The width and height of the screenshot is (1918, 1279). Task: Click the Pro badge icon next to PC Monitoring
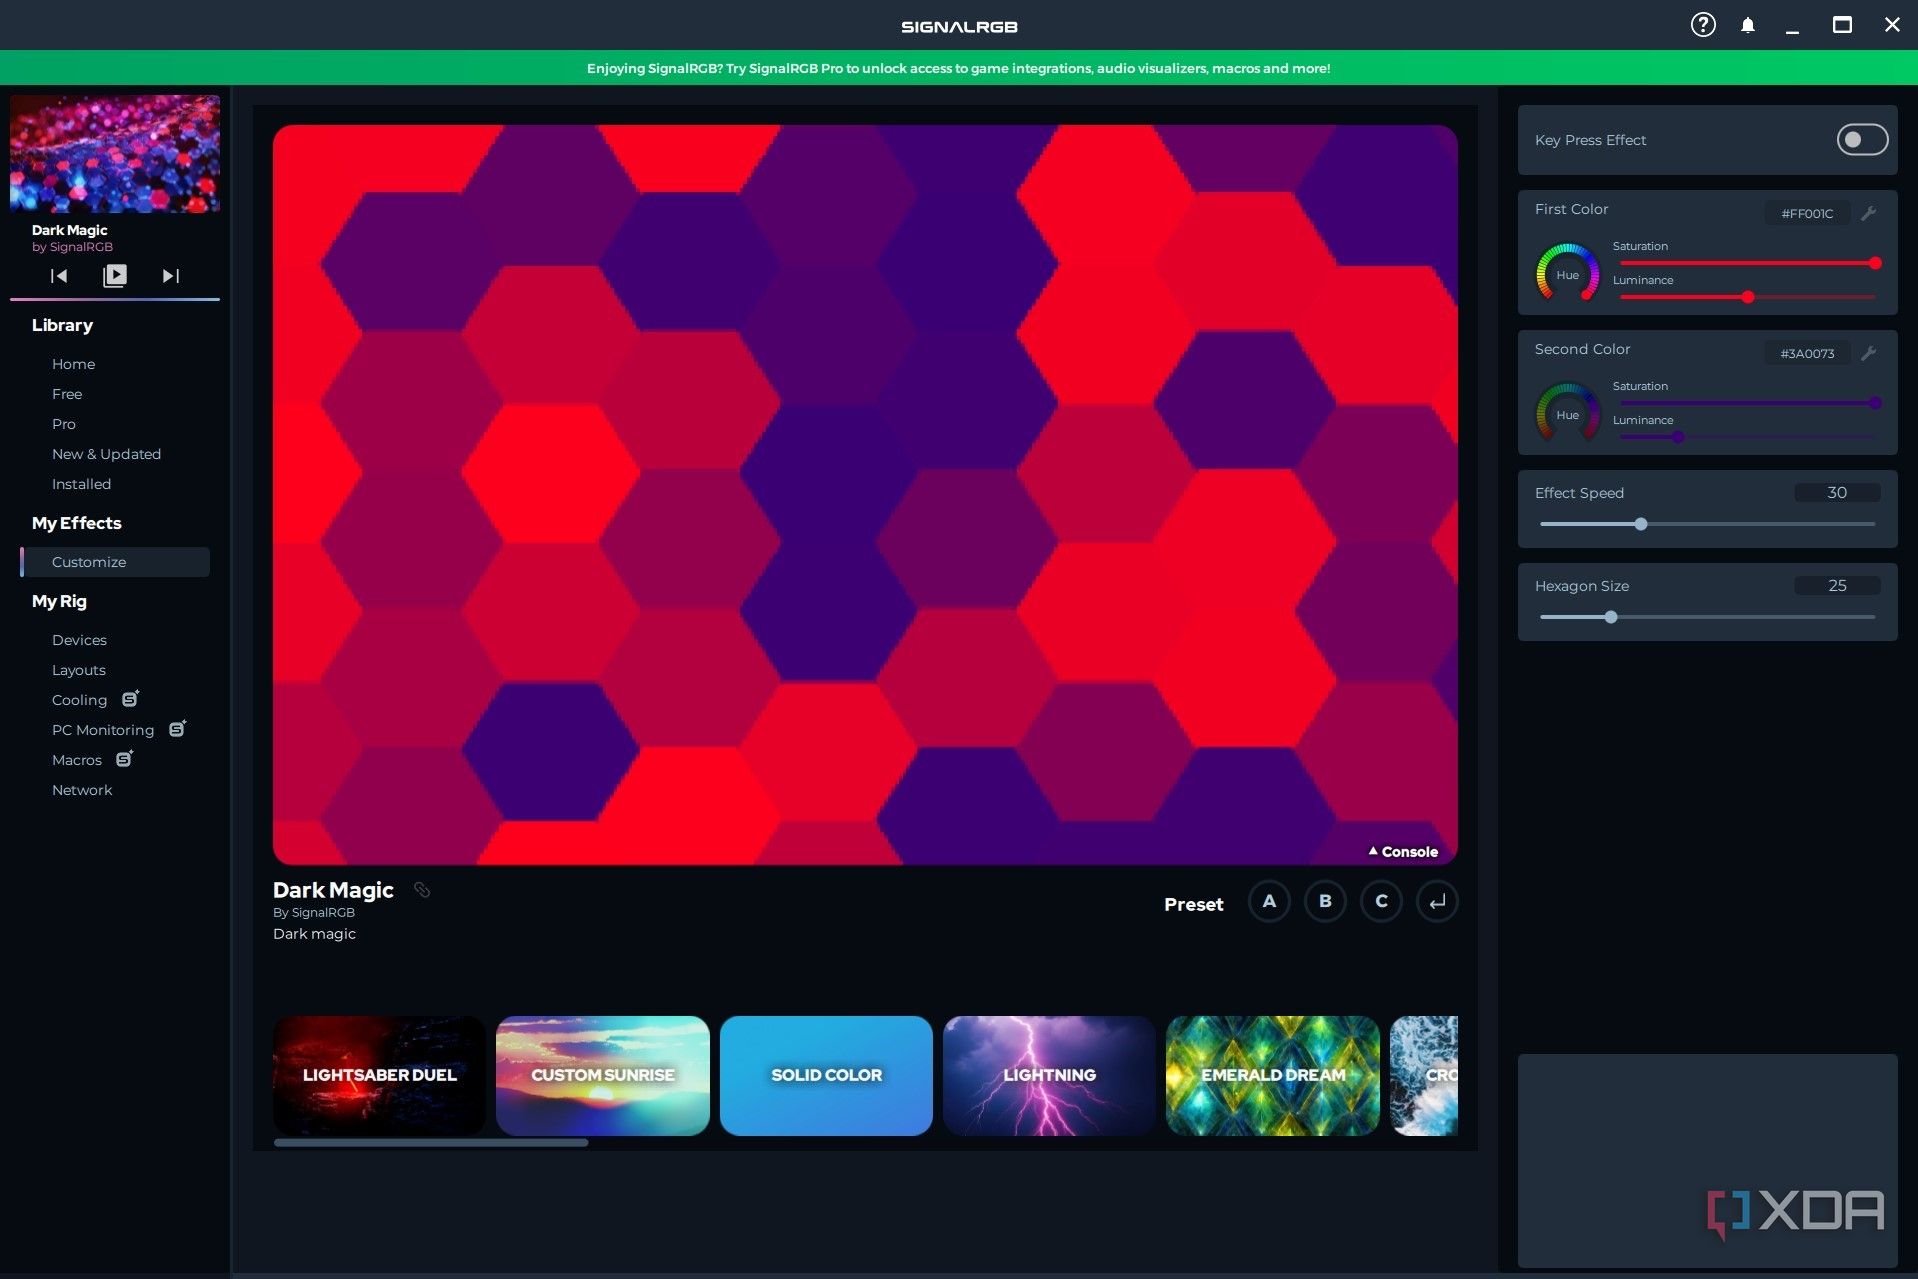[177, 728]
